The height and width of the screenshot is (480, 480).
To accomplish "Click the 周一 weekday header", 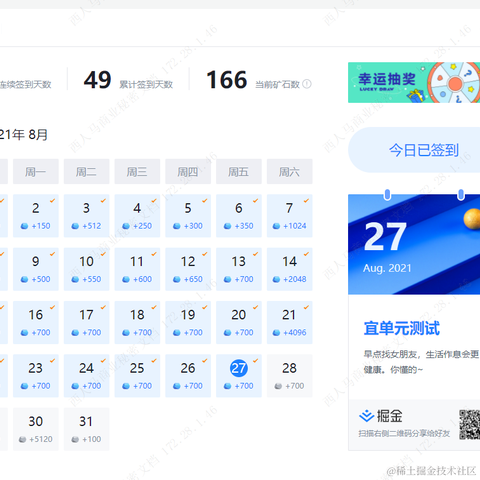I will (x=36, y=172).
